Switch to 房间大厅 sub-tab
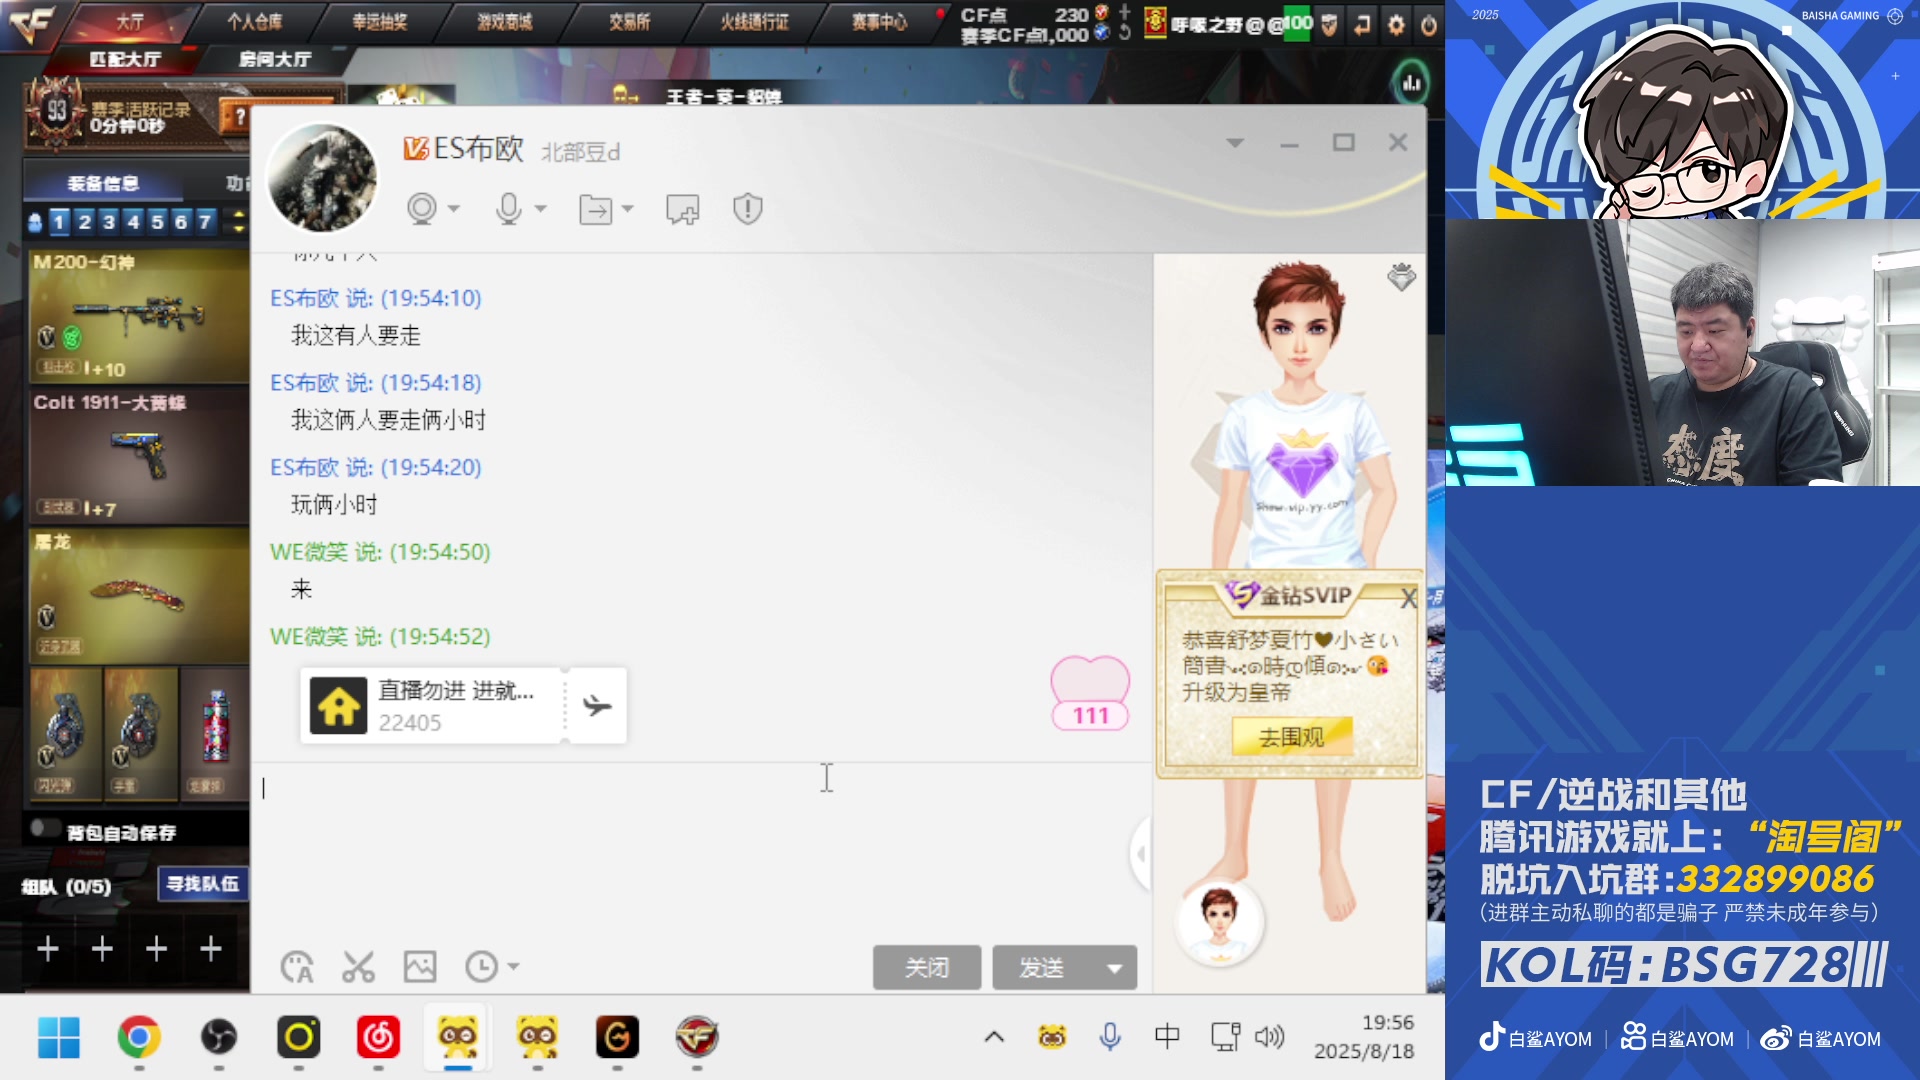1920x1080 pixels. pyautogui.click(x=275, y=59)
